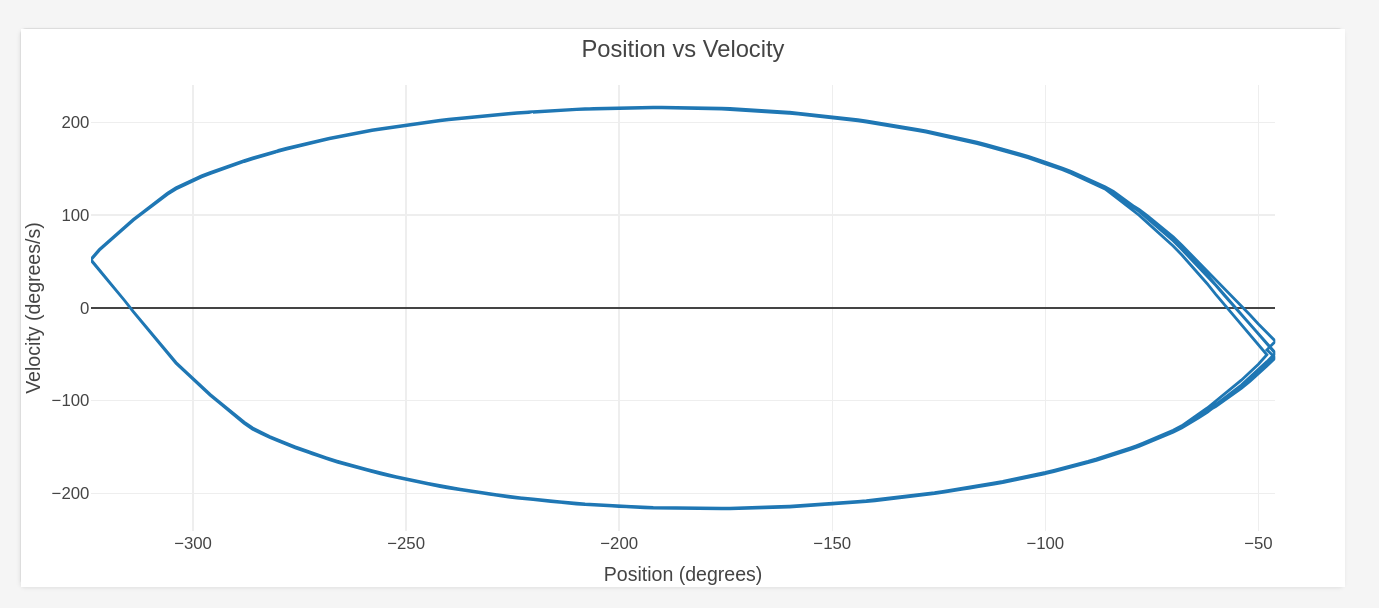
Task: Click the leftmost tip of the blue curve
Action: pos(92,260)
